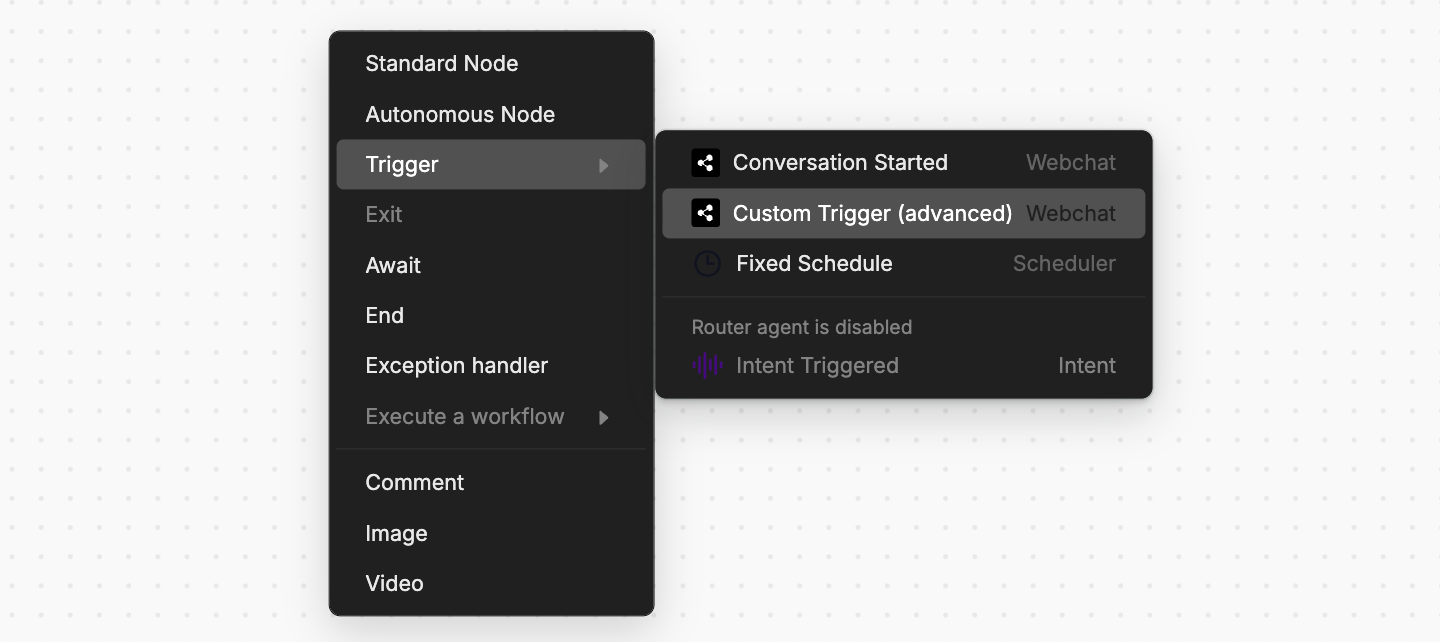Expand the Trigger submenu arrow

coord(604,165)
